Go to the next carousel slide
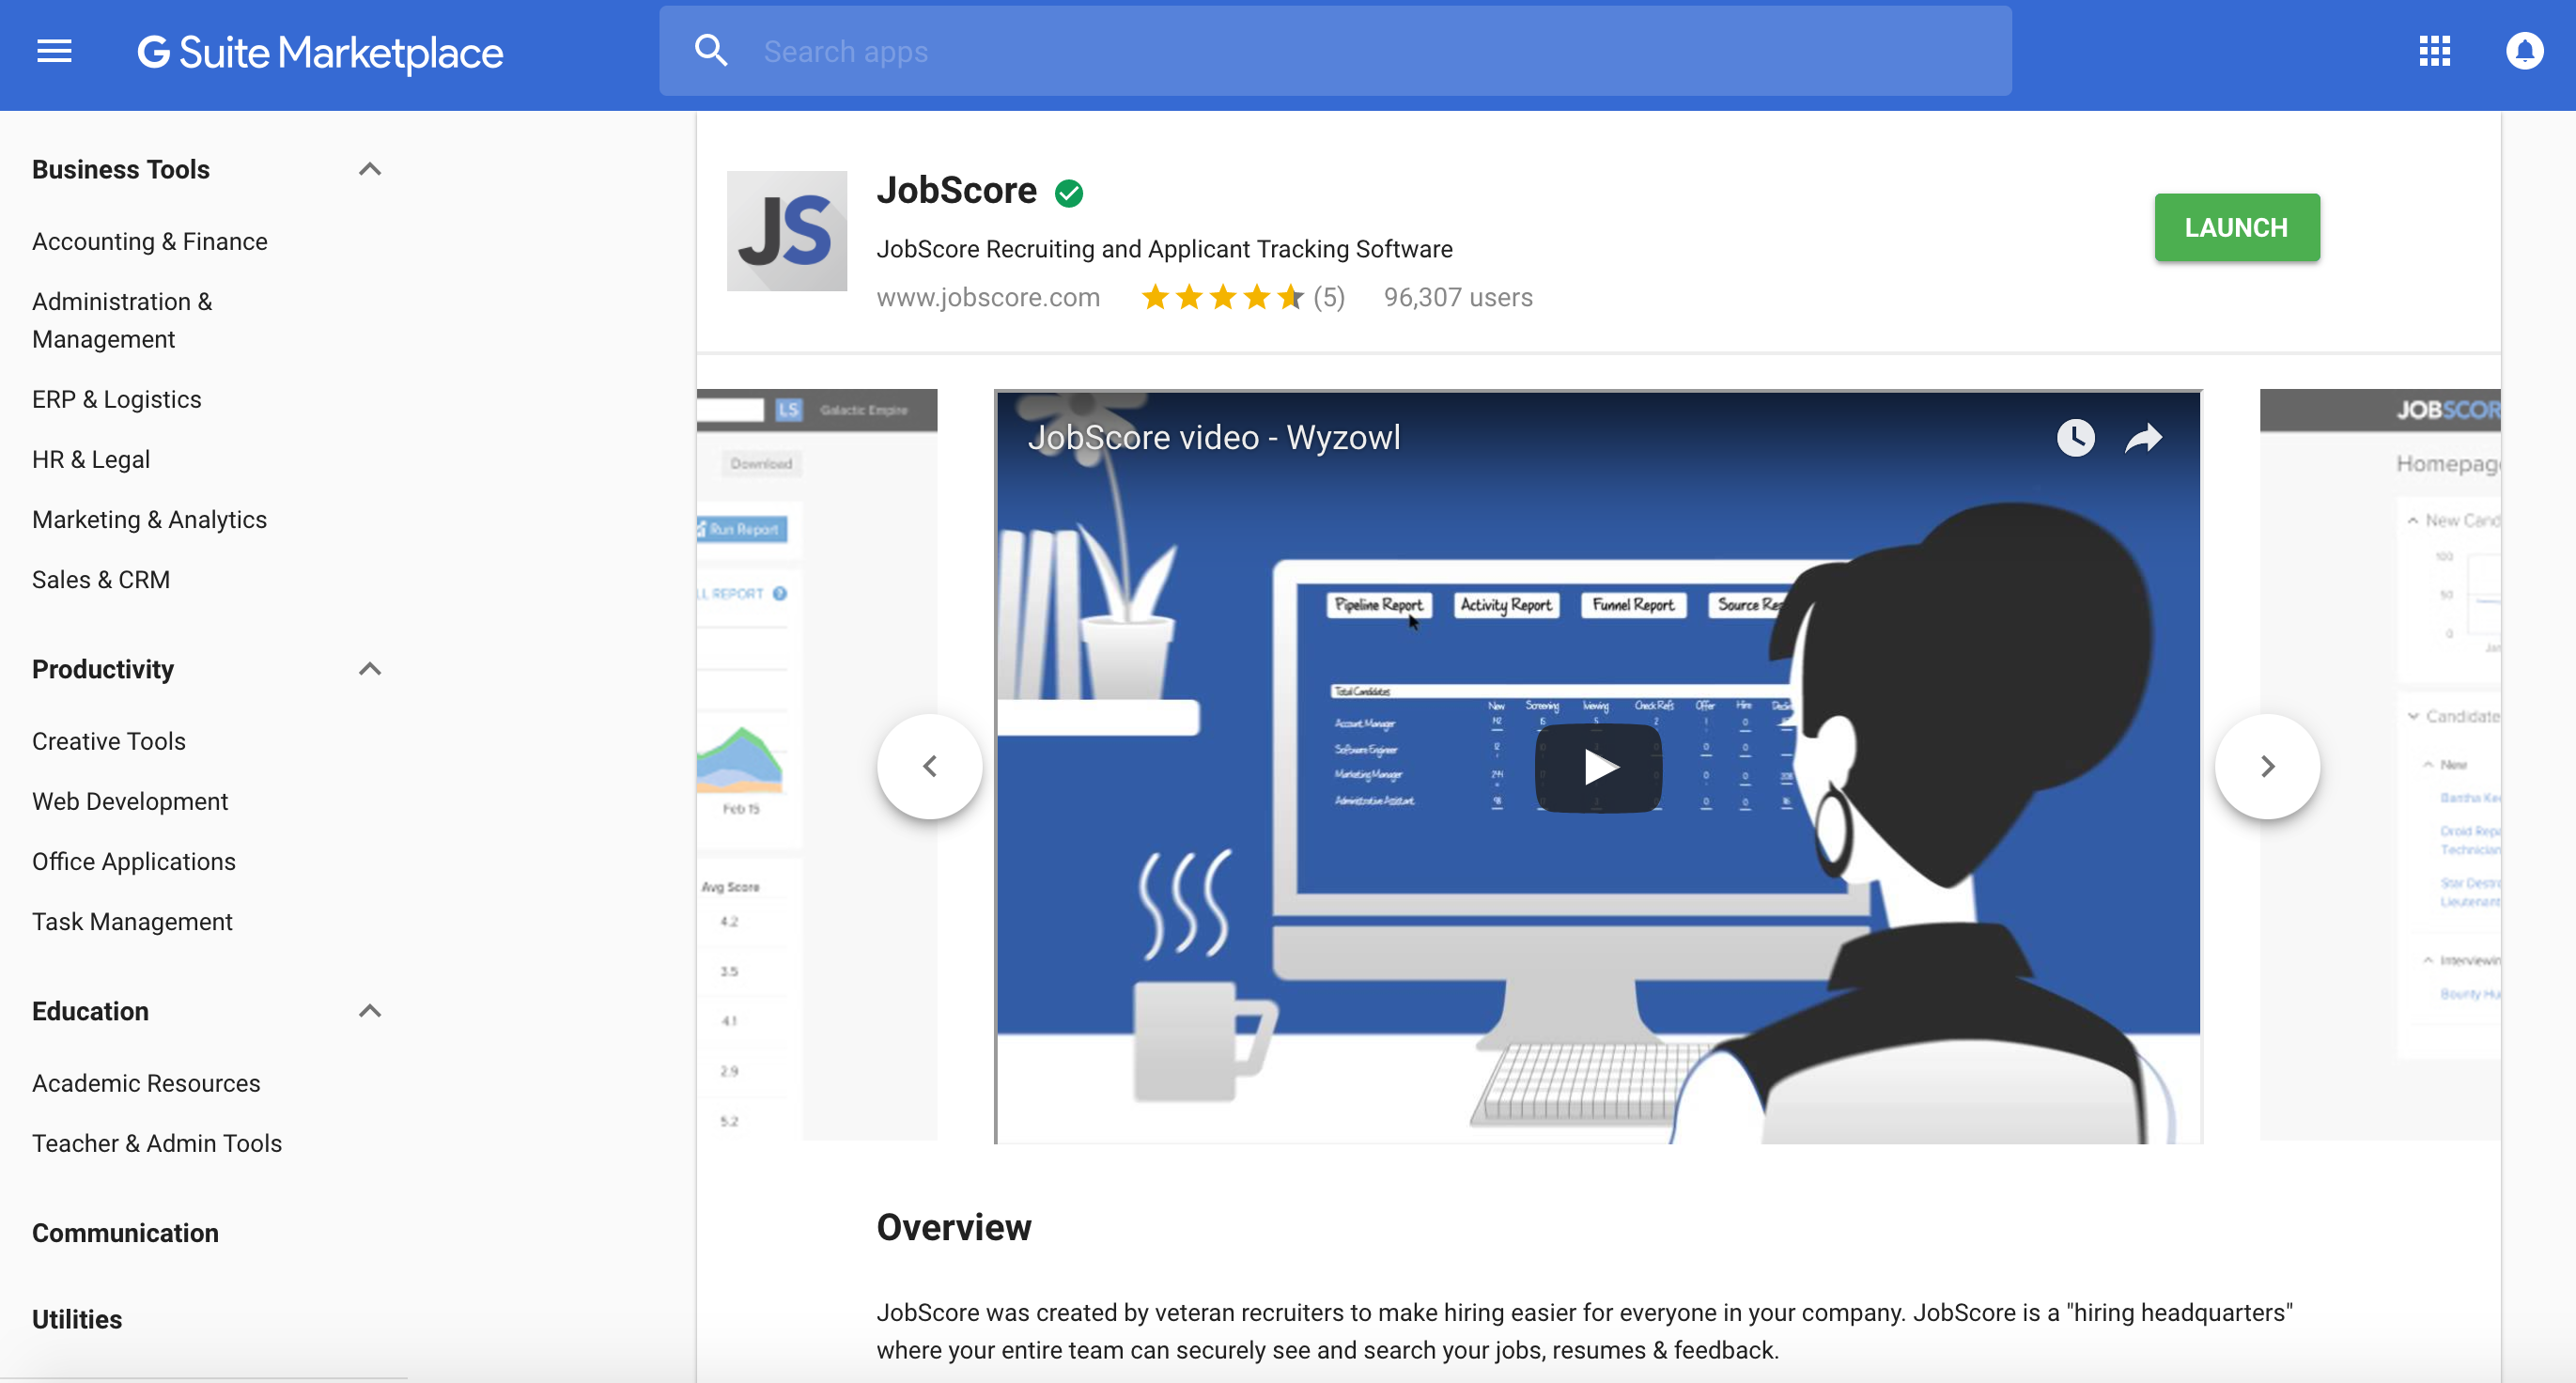2576x1383 pixels. pyautogui.click(x=2267, y=766)
